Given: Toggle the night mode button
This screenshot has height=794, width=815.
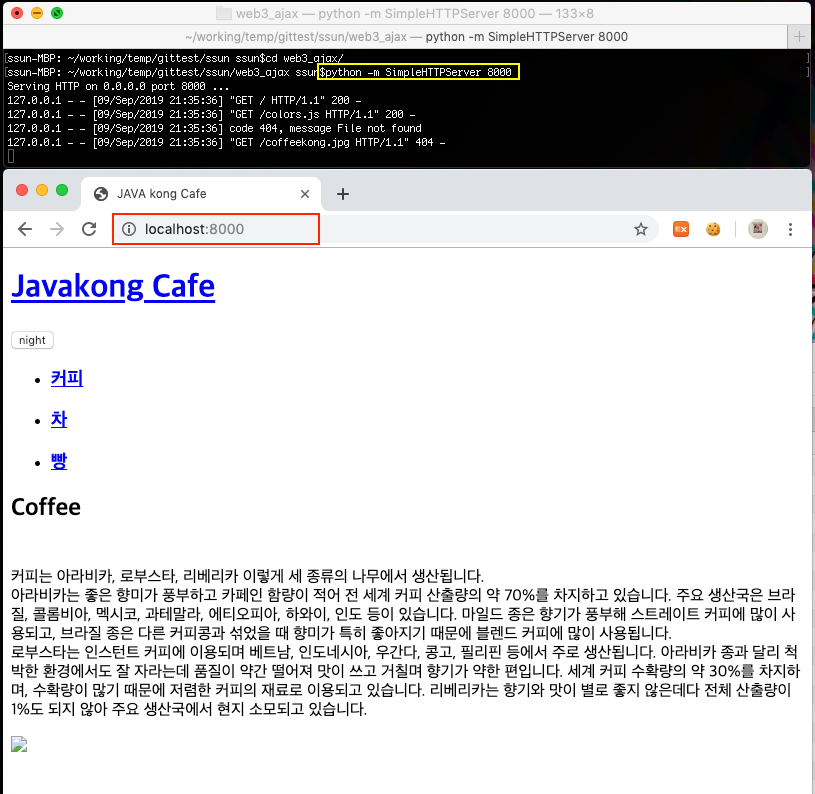Looking at the screenshot, I should pos(32,340).
